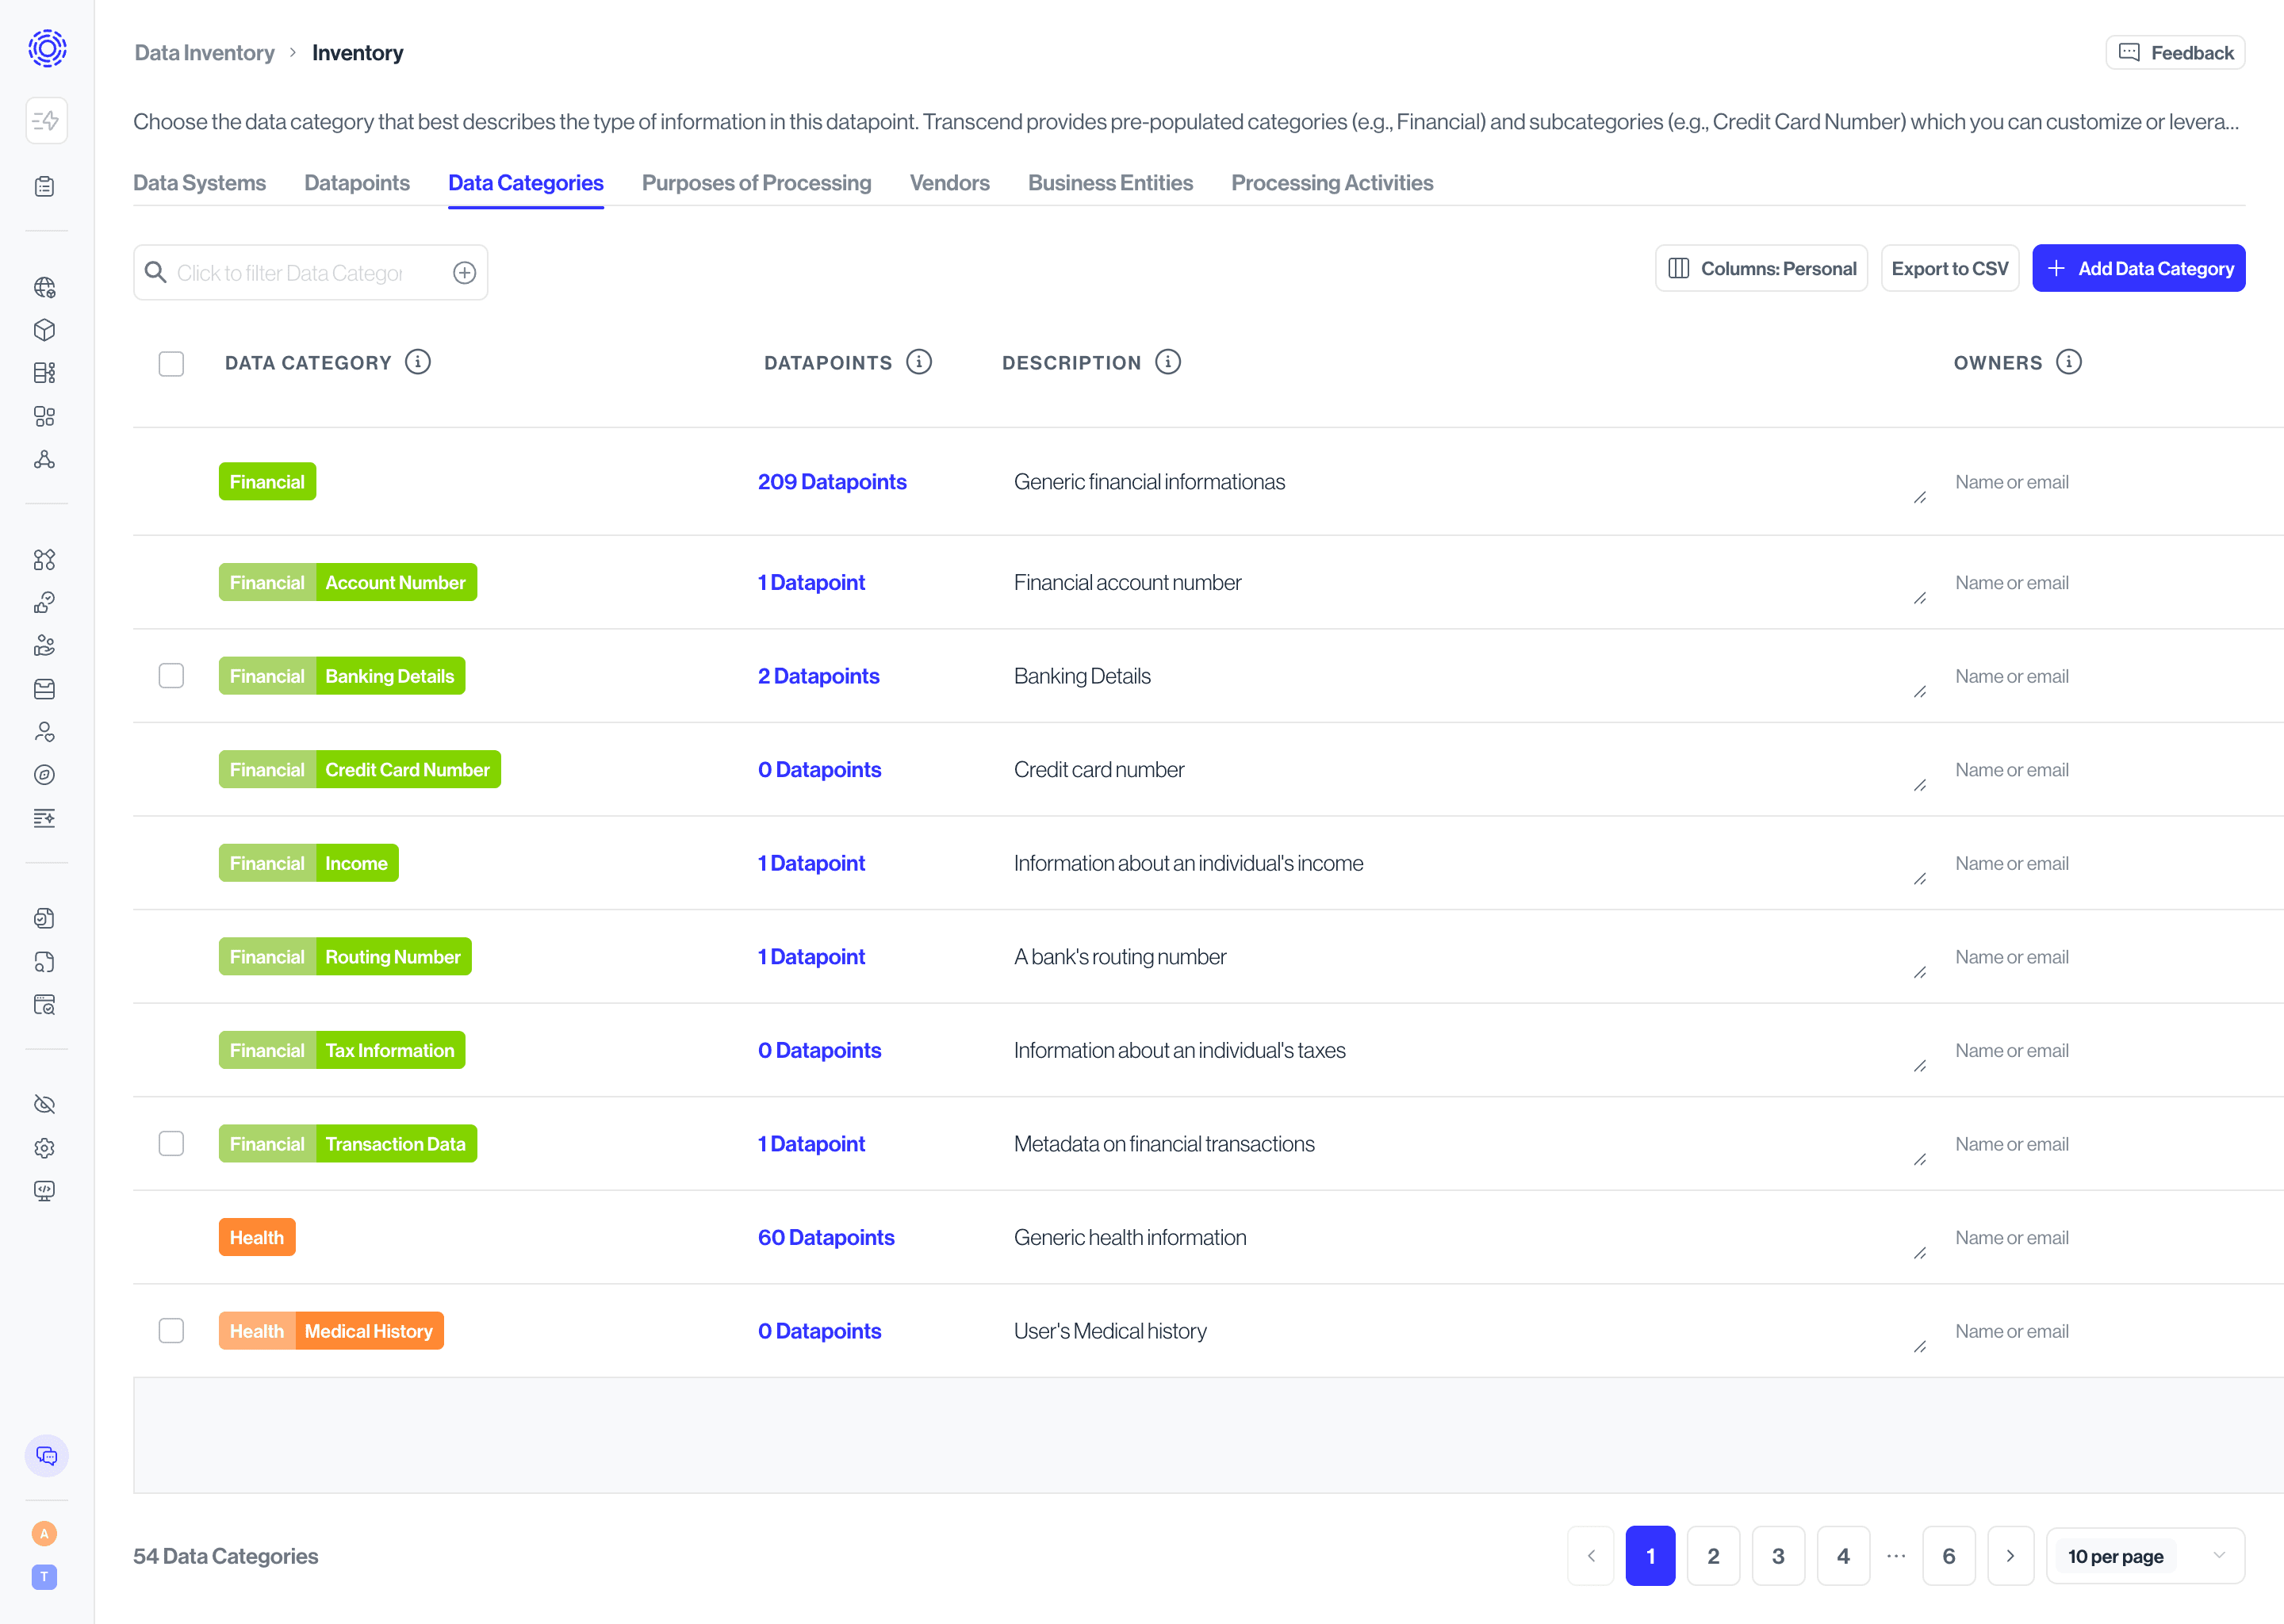
Task: Click the list-sparkle sidebar icon
Action: [x=44, y=818]
